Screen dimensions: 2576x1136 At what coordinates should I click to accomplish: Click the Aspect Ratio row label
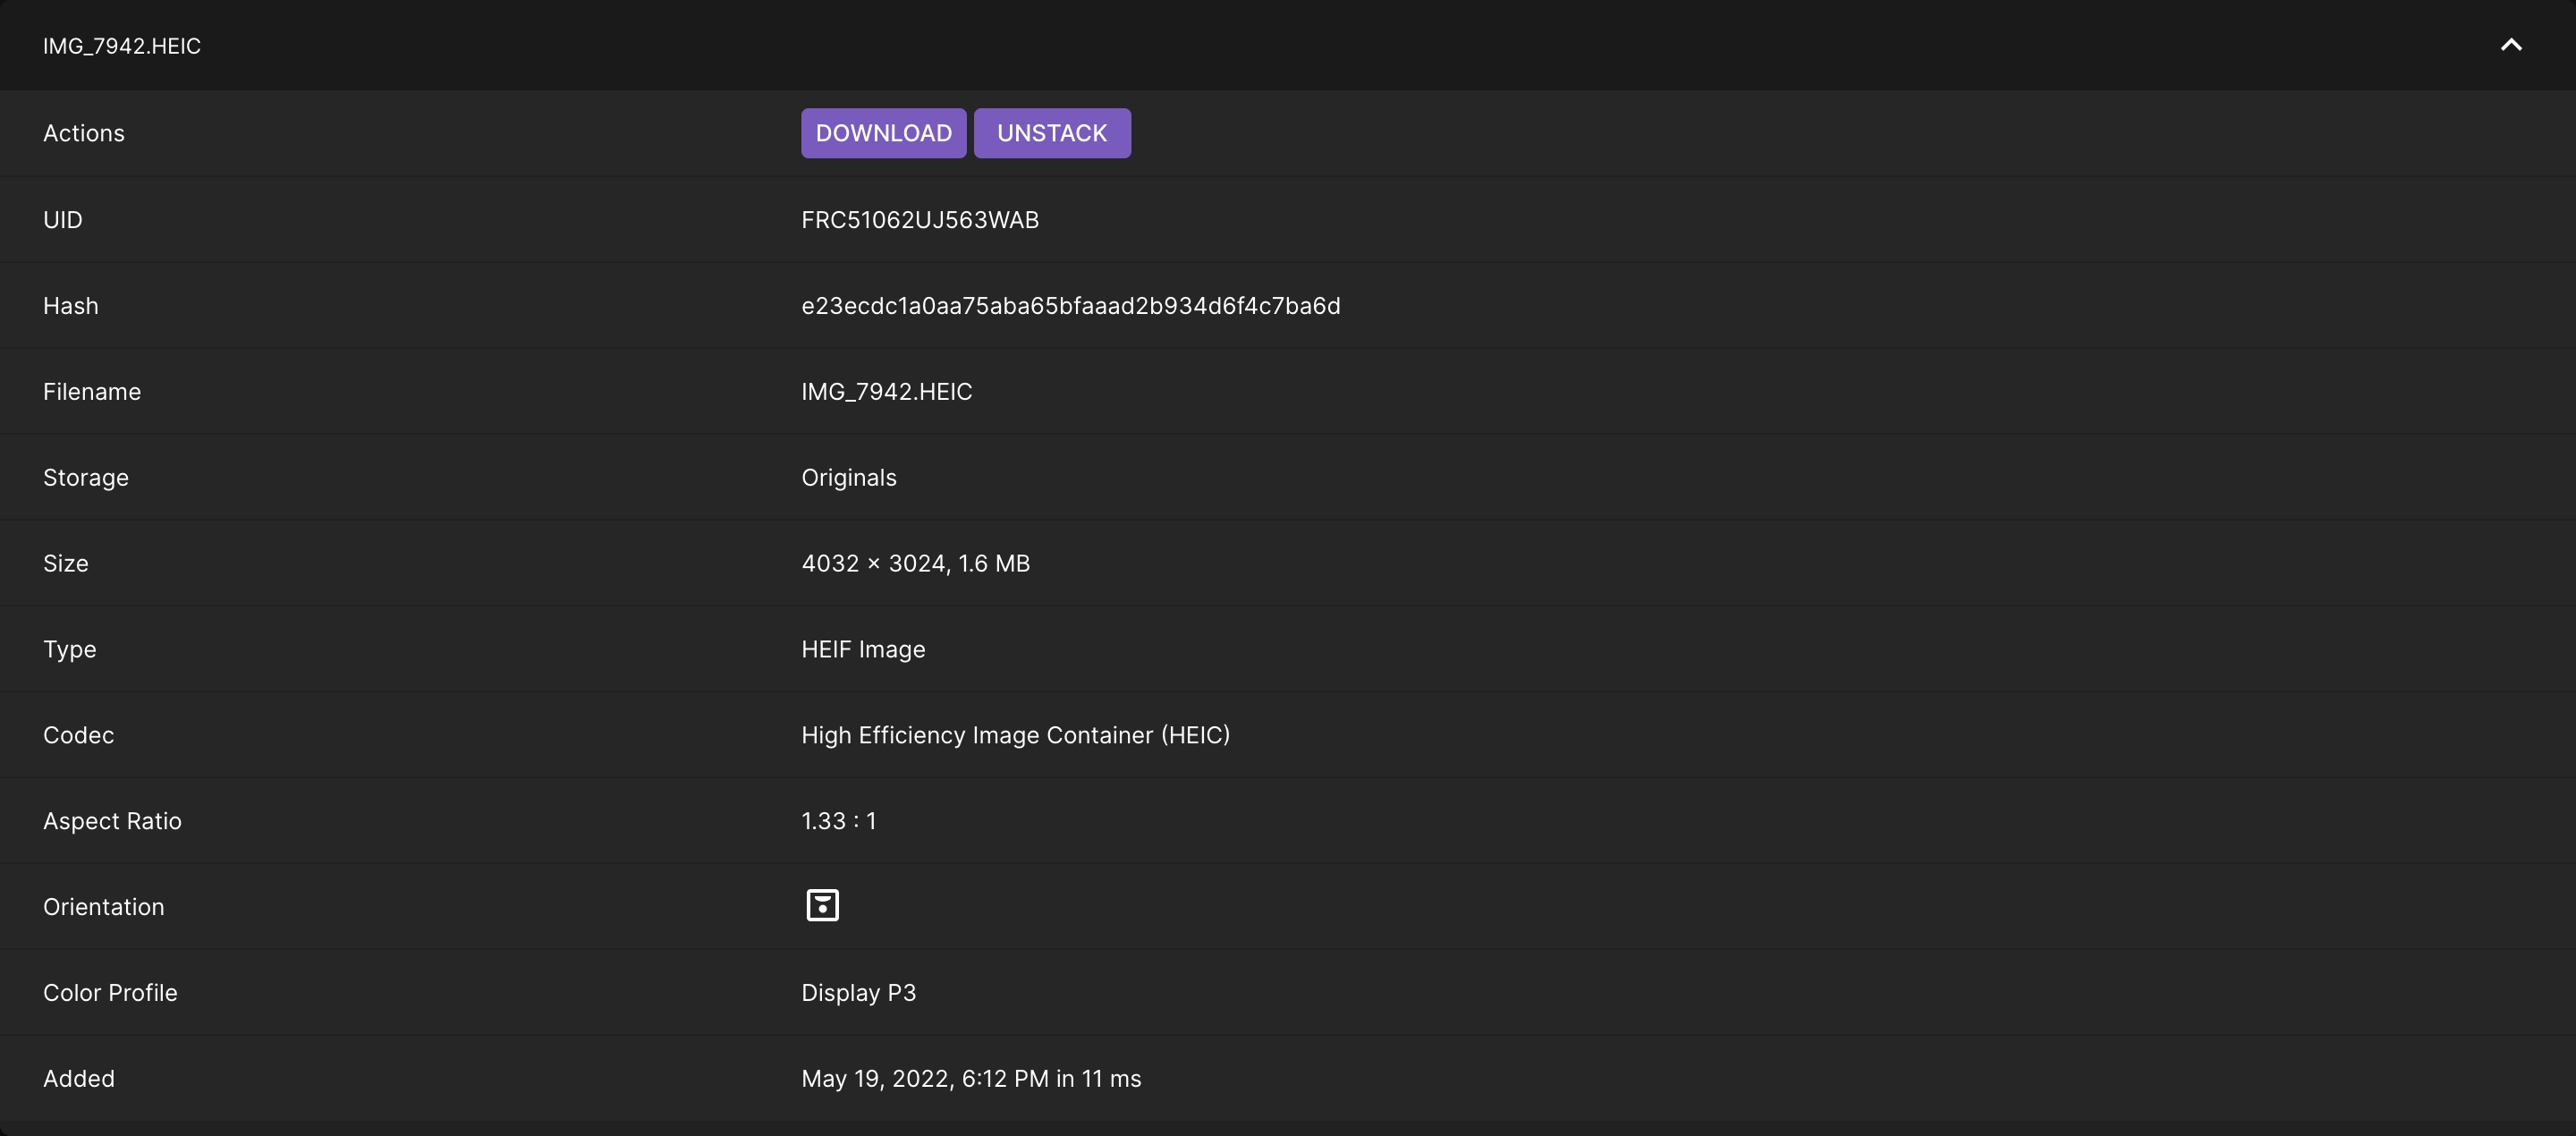tap(113, 821)
